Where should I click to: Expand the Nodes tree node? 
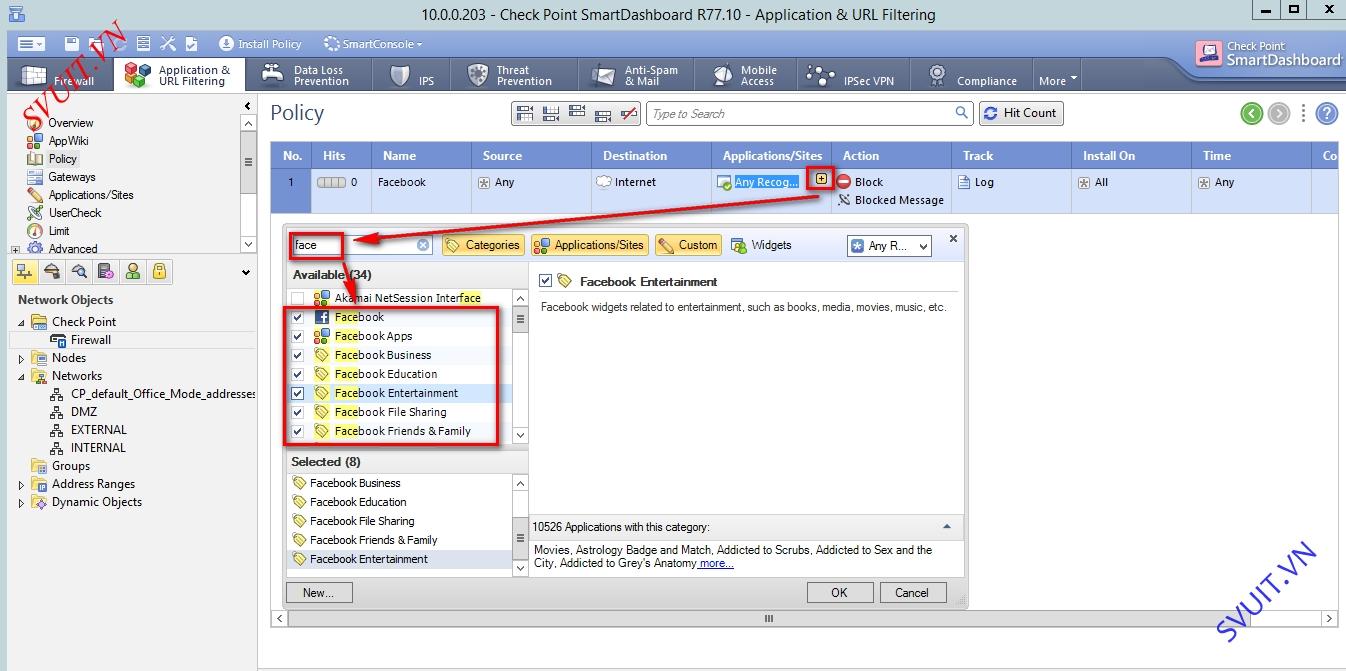point(21,358)
